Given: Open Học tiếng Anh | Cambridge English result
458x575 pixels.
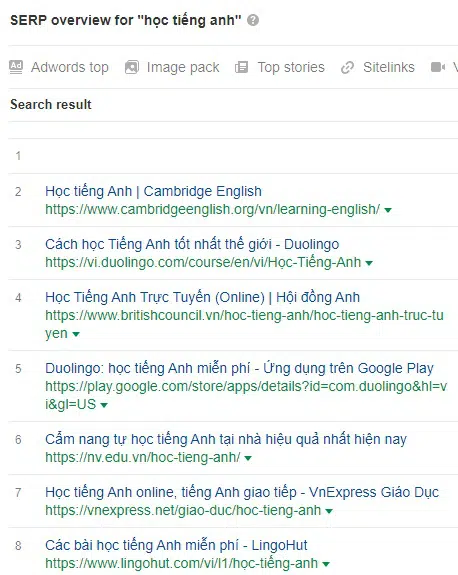Looking at the screenshot, I should tap(153, 191).
